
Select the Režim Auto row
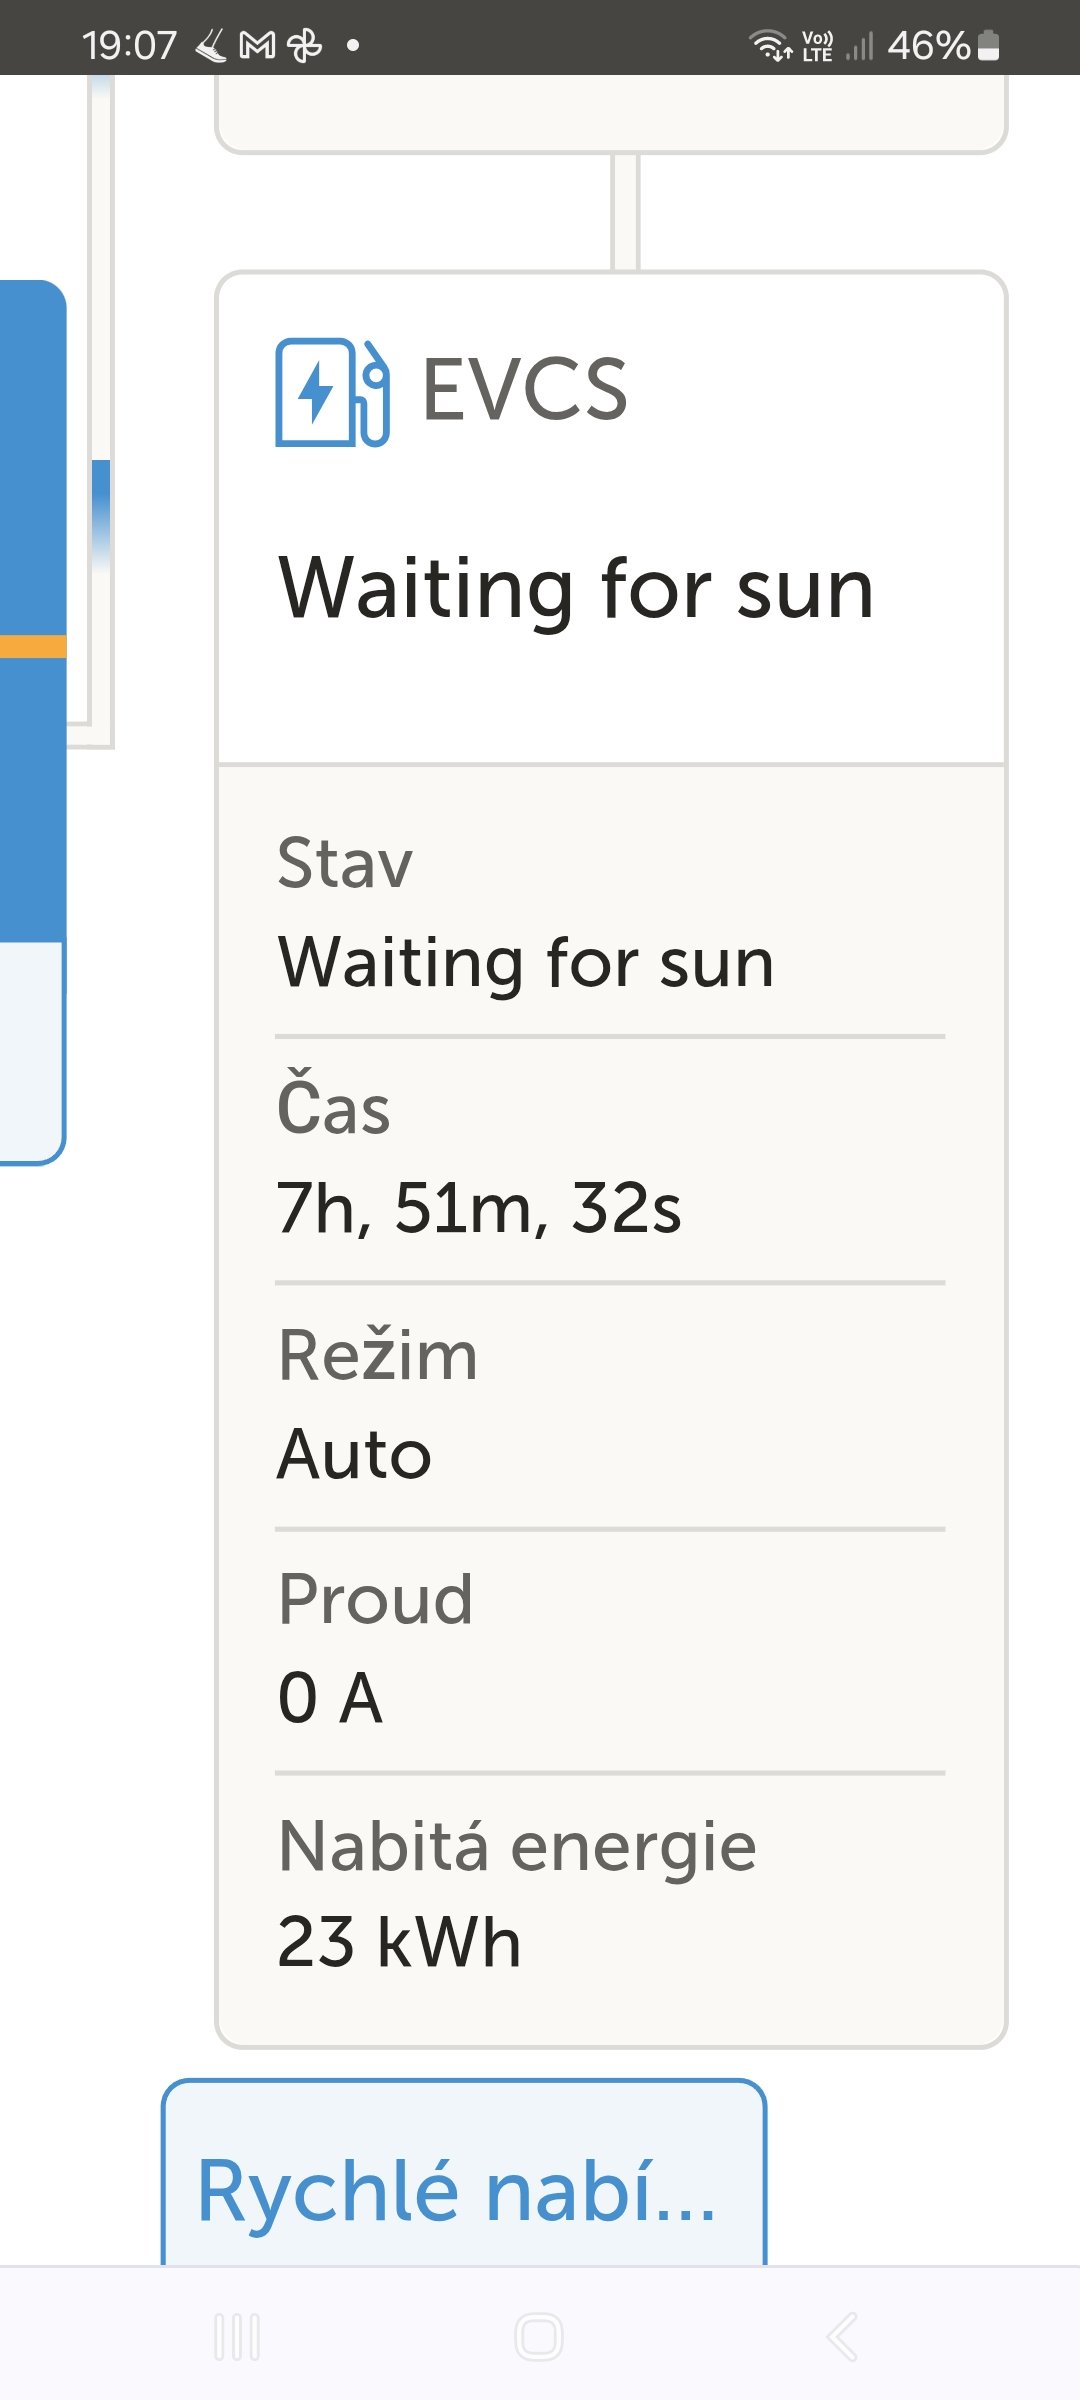pyautogui.click(x=610, y=1405)
